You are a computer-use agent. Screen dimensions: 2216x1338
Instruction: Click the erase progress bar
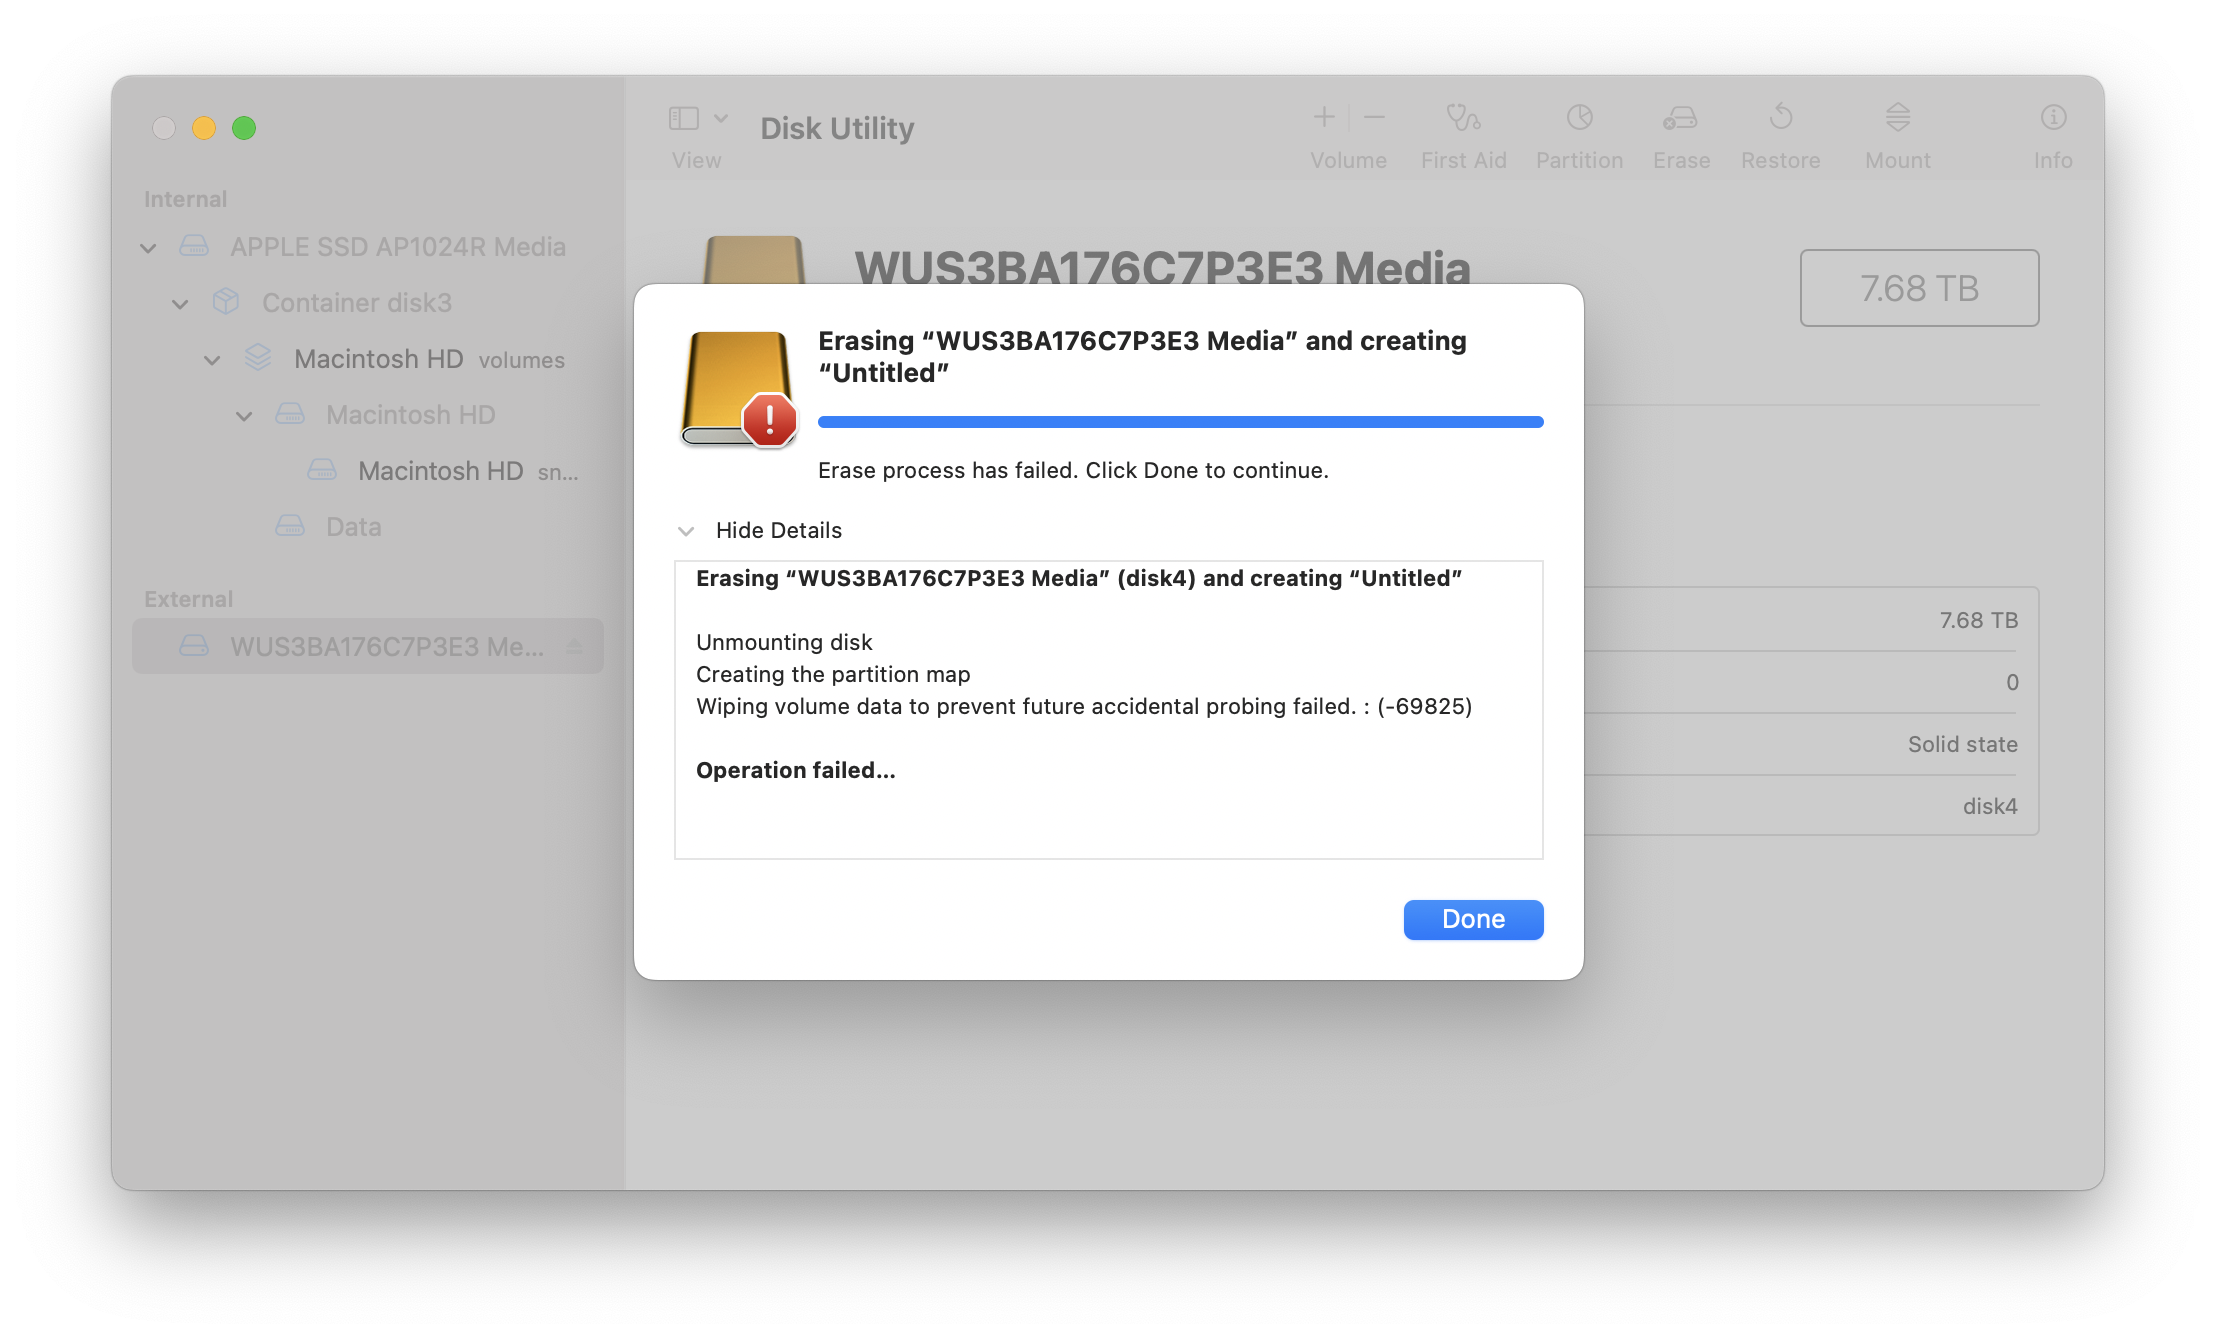point(1180,422)
